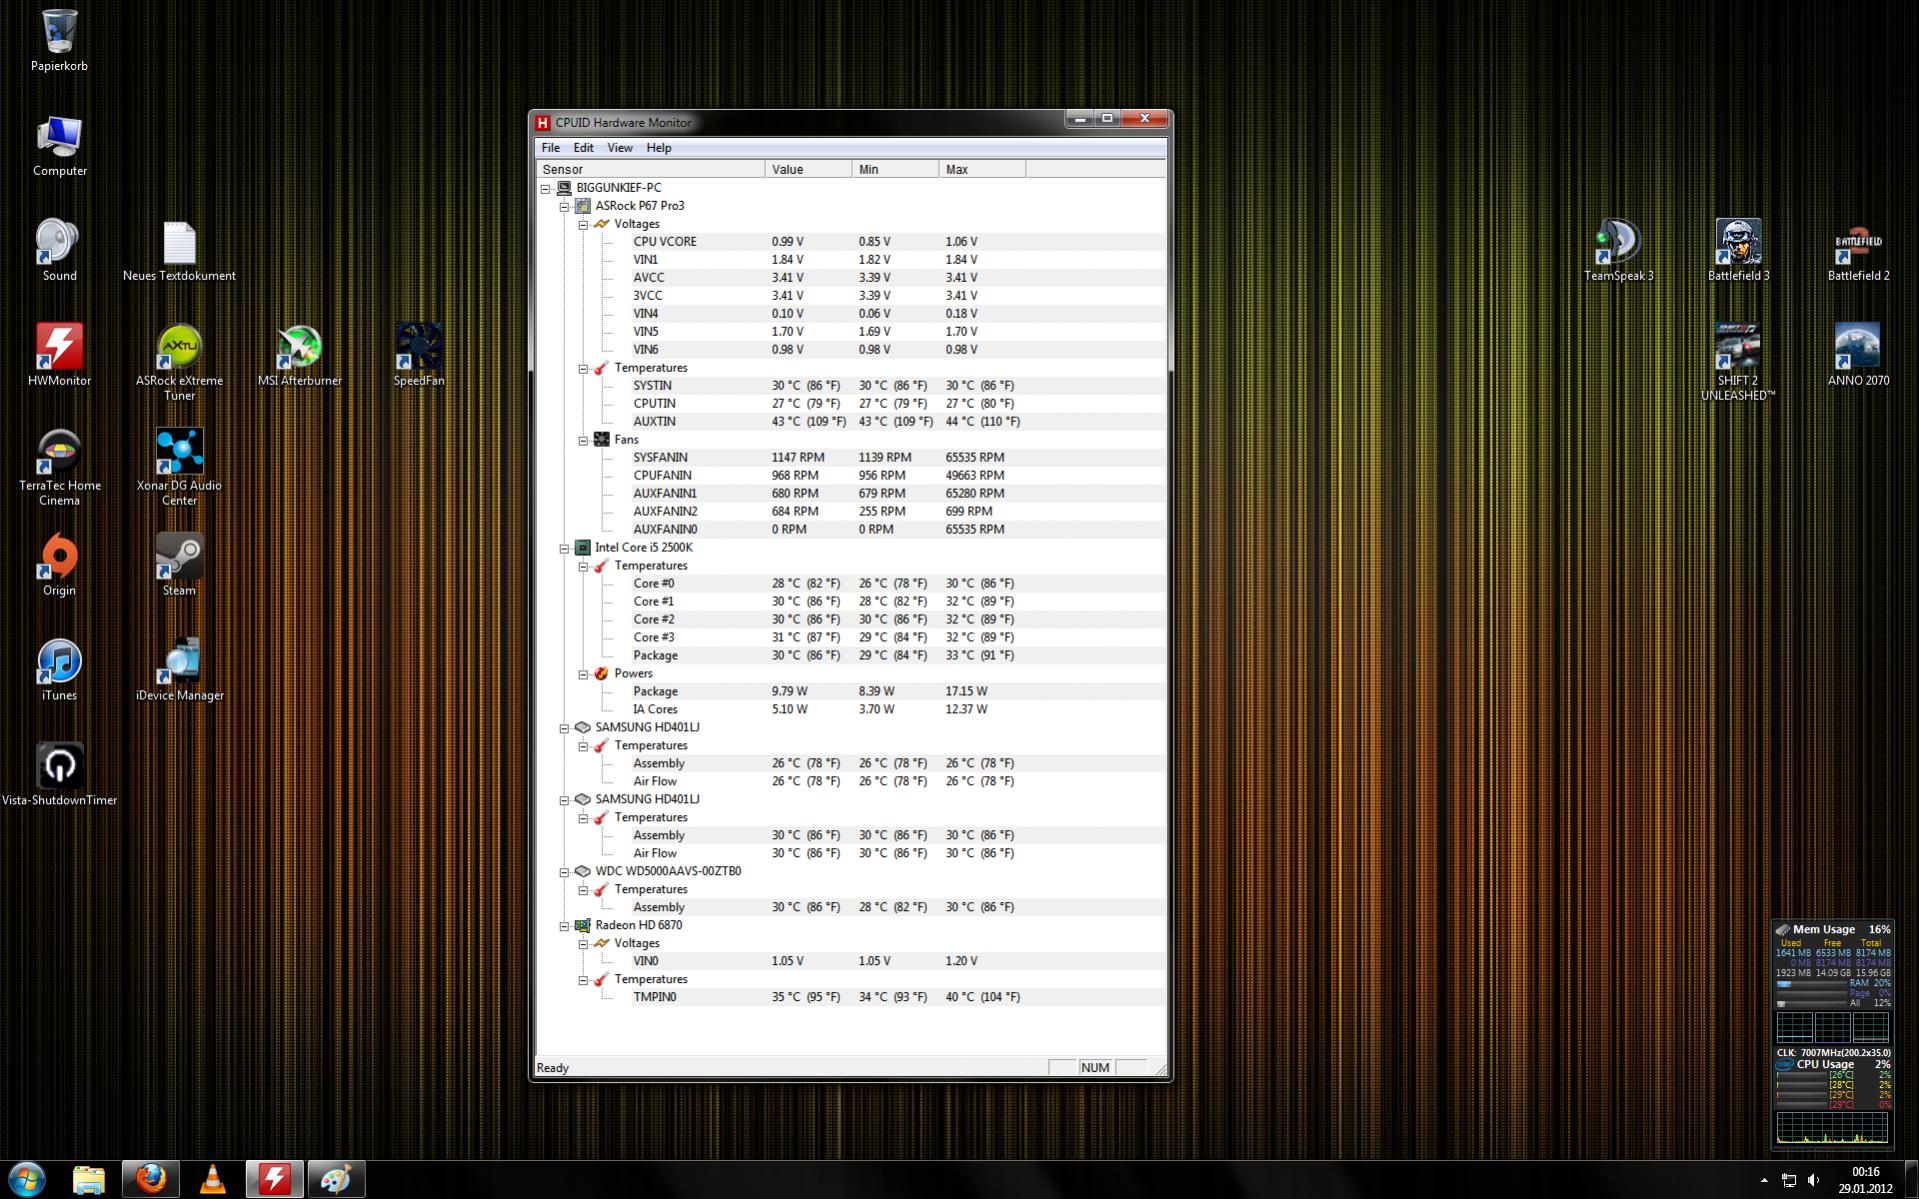This screenshot has height=1199, width=1919.
Task: Launch ASRock eXtreme Tuner shortcut
Action: point(179,362)
